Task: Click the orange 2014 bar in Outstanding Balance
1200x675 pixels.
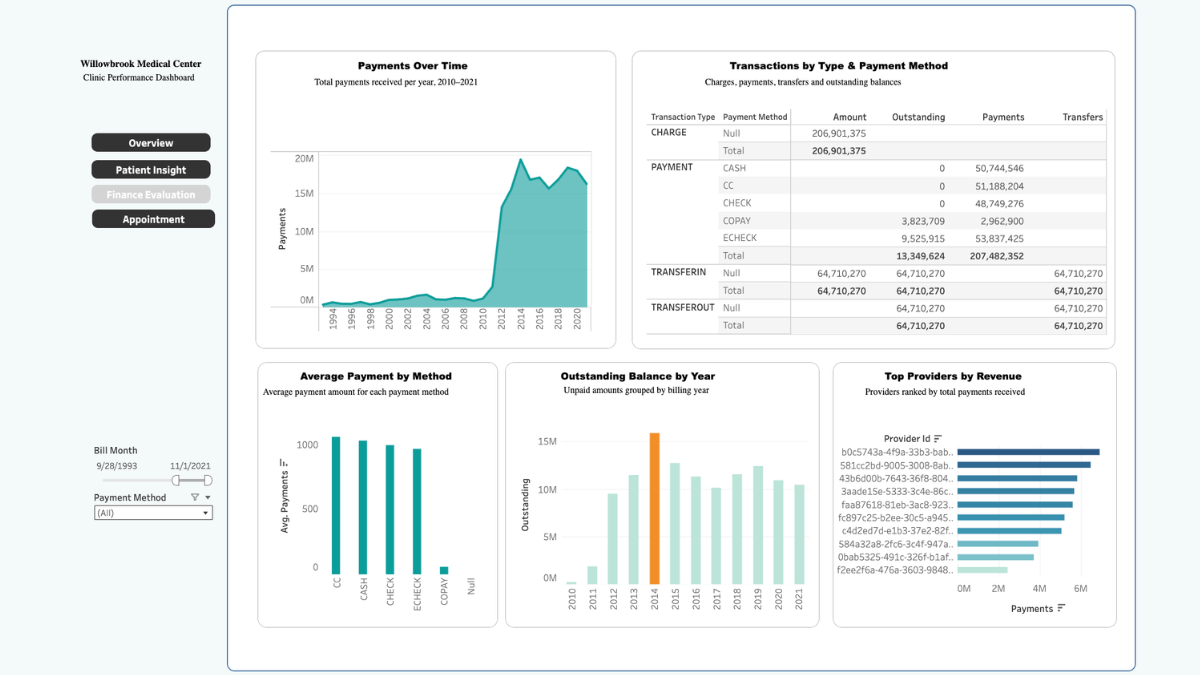Action: point(655,508)
